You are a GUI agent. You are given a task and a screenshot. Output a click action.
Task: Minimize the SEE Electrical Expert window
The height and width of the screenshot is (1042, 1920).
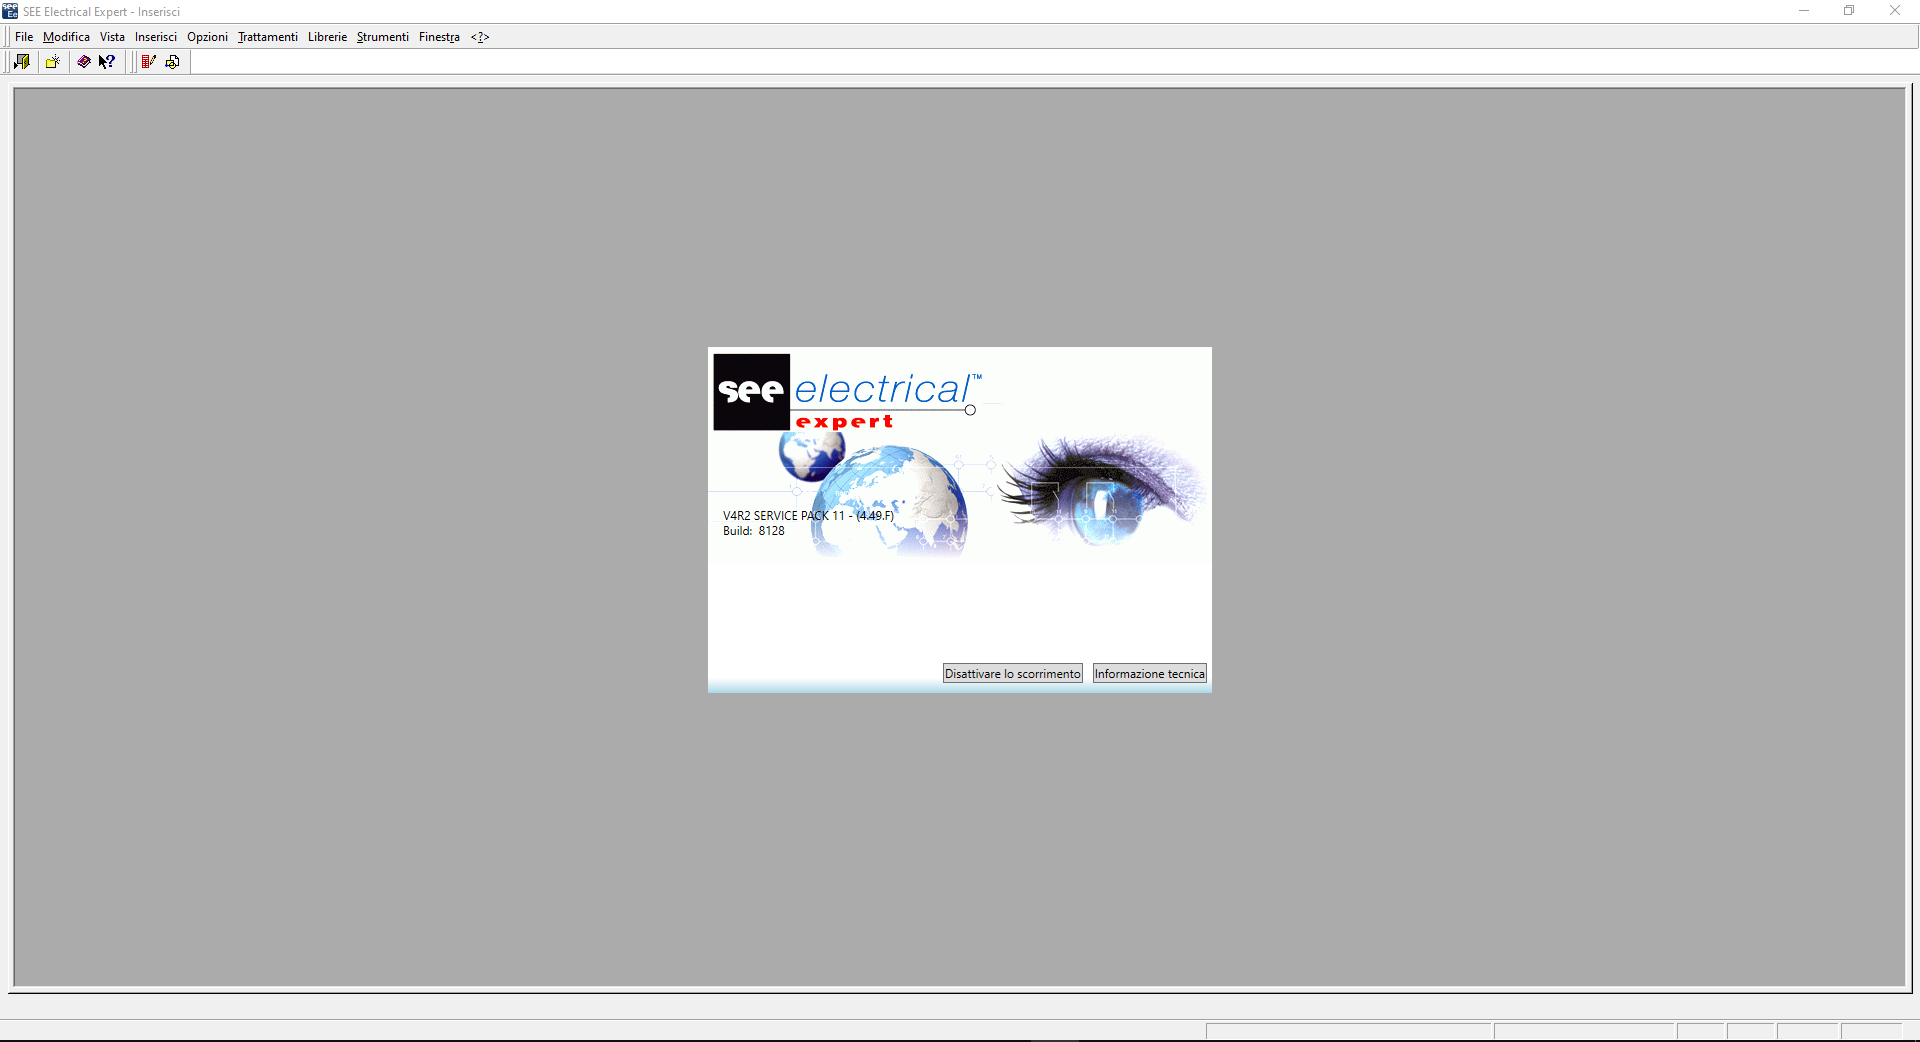[x=1804, y=11]
